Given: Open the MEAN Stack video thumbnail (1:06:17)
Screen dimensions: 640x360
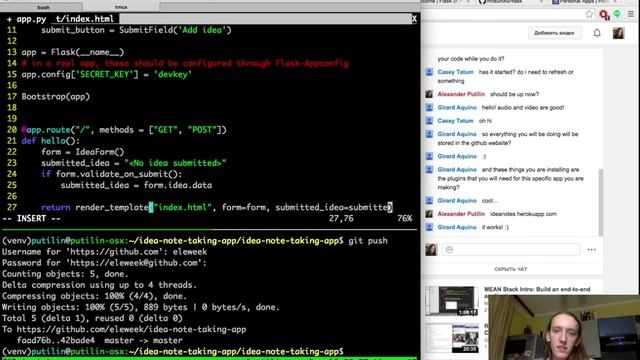Looking at the screenshot, I should click(452, 301).
